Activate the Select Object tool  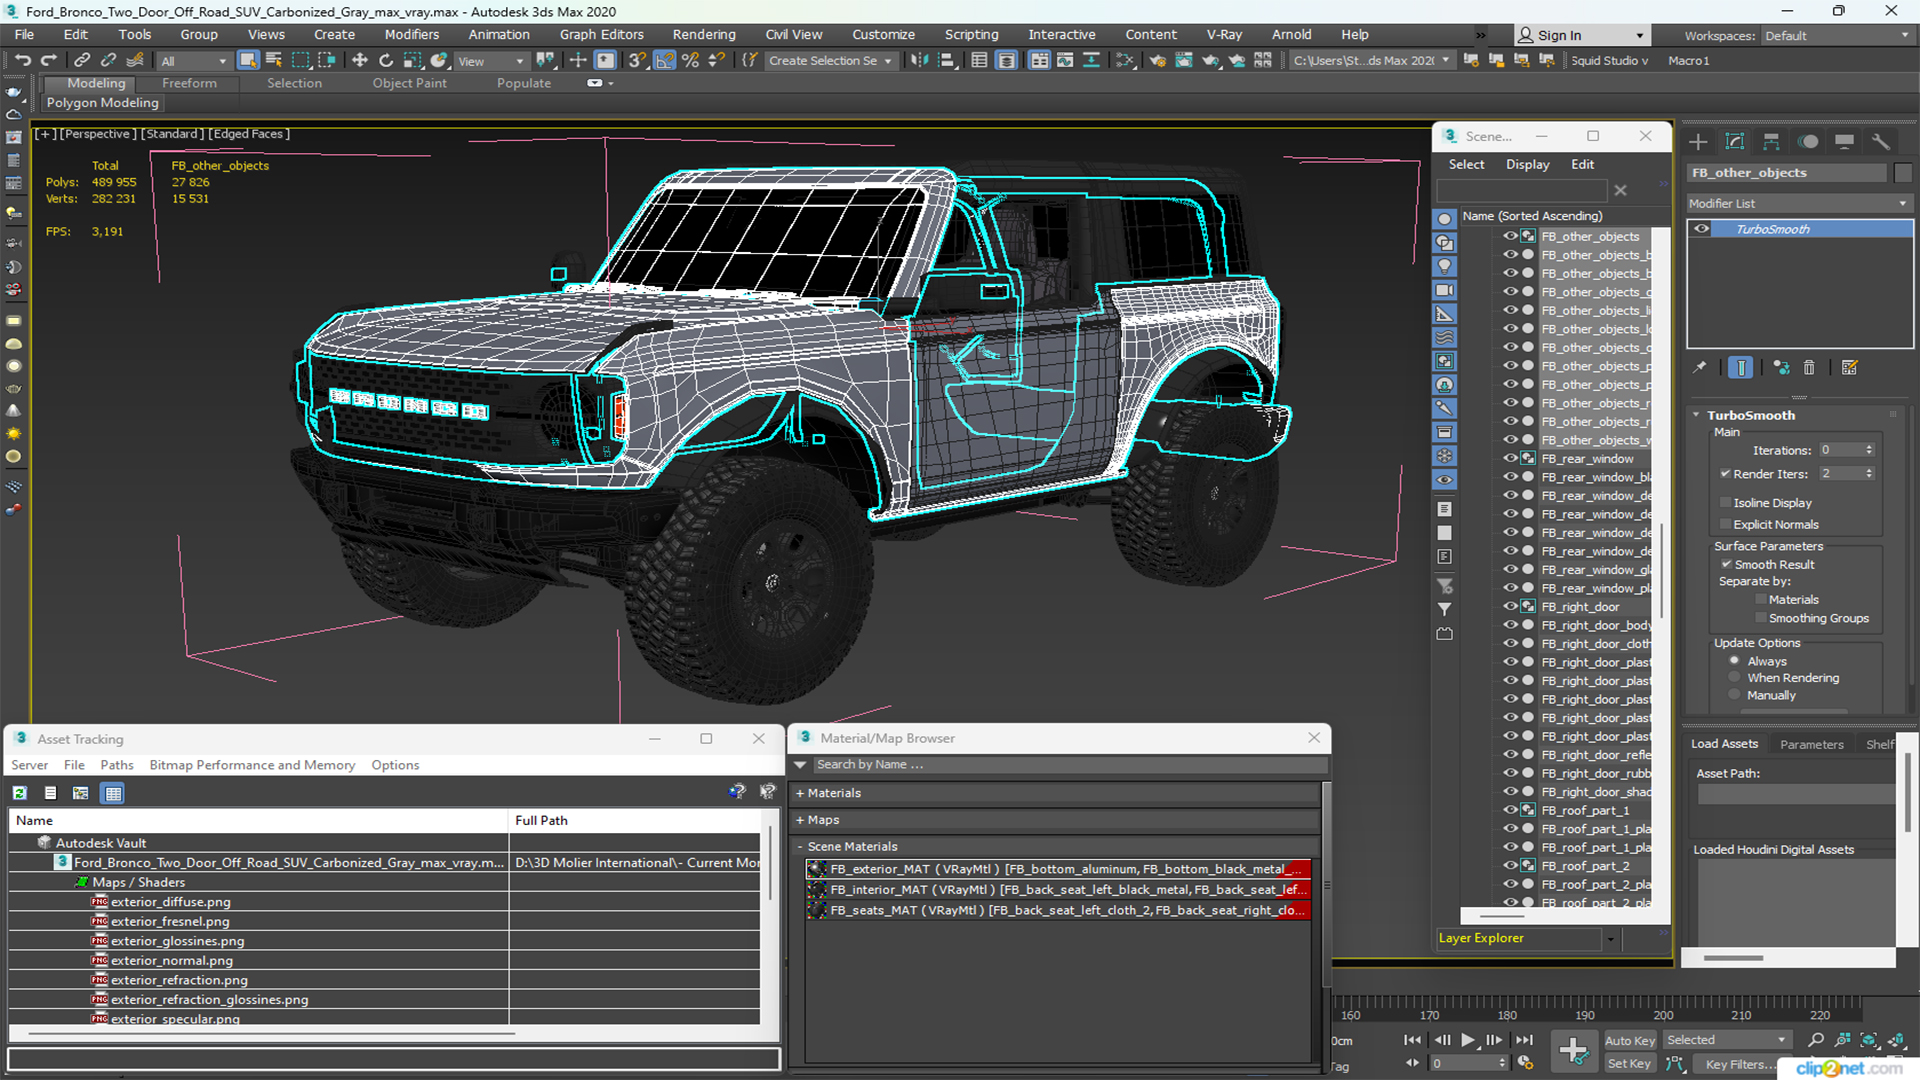(x=248, y=60)
